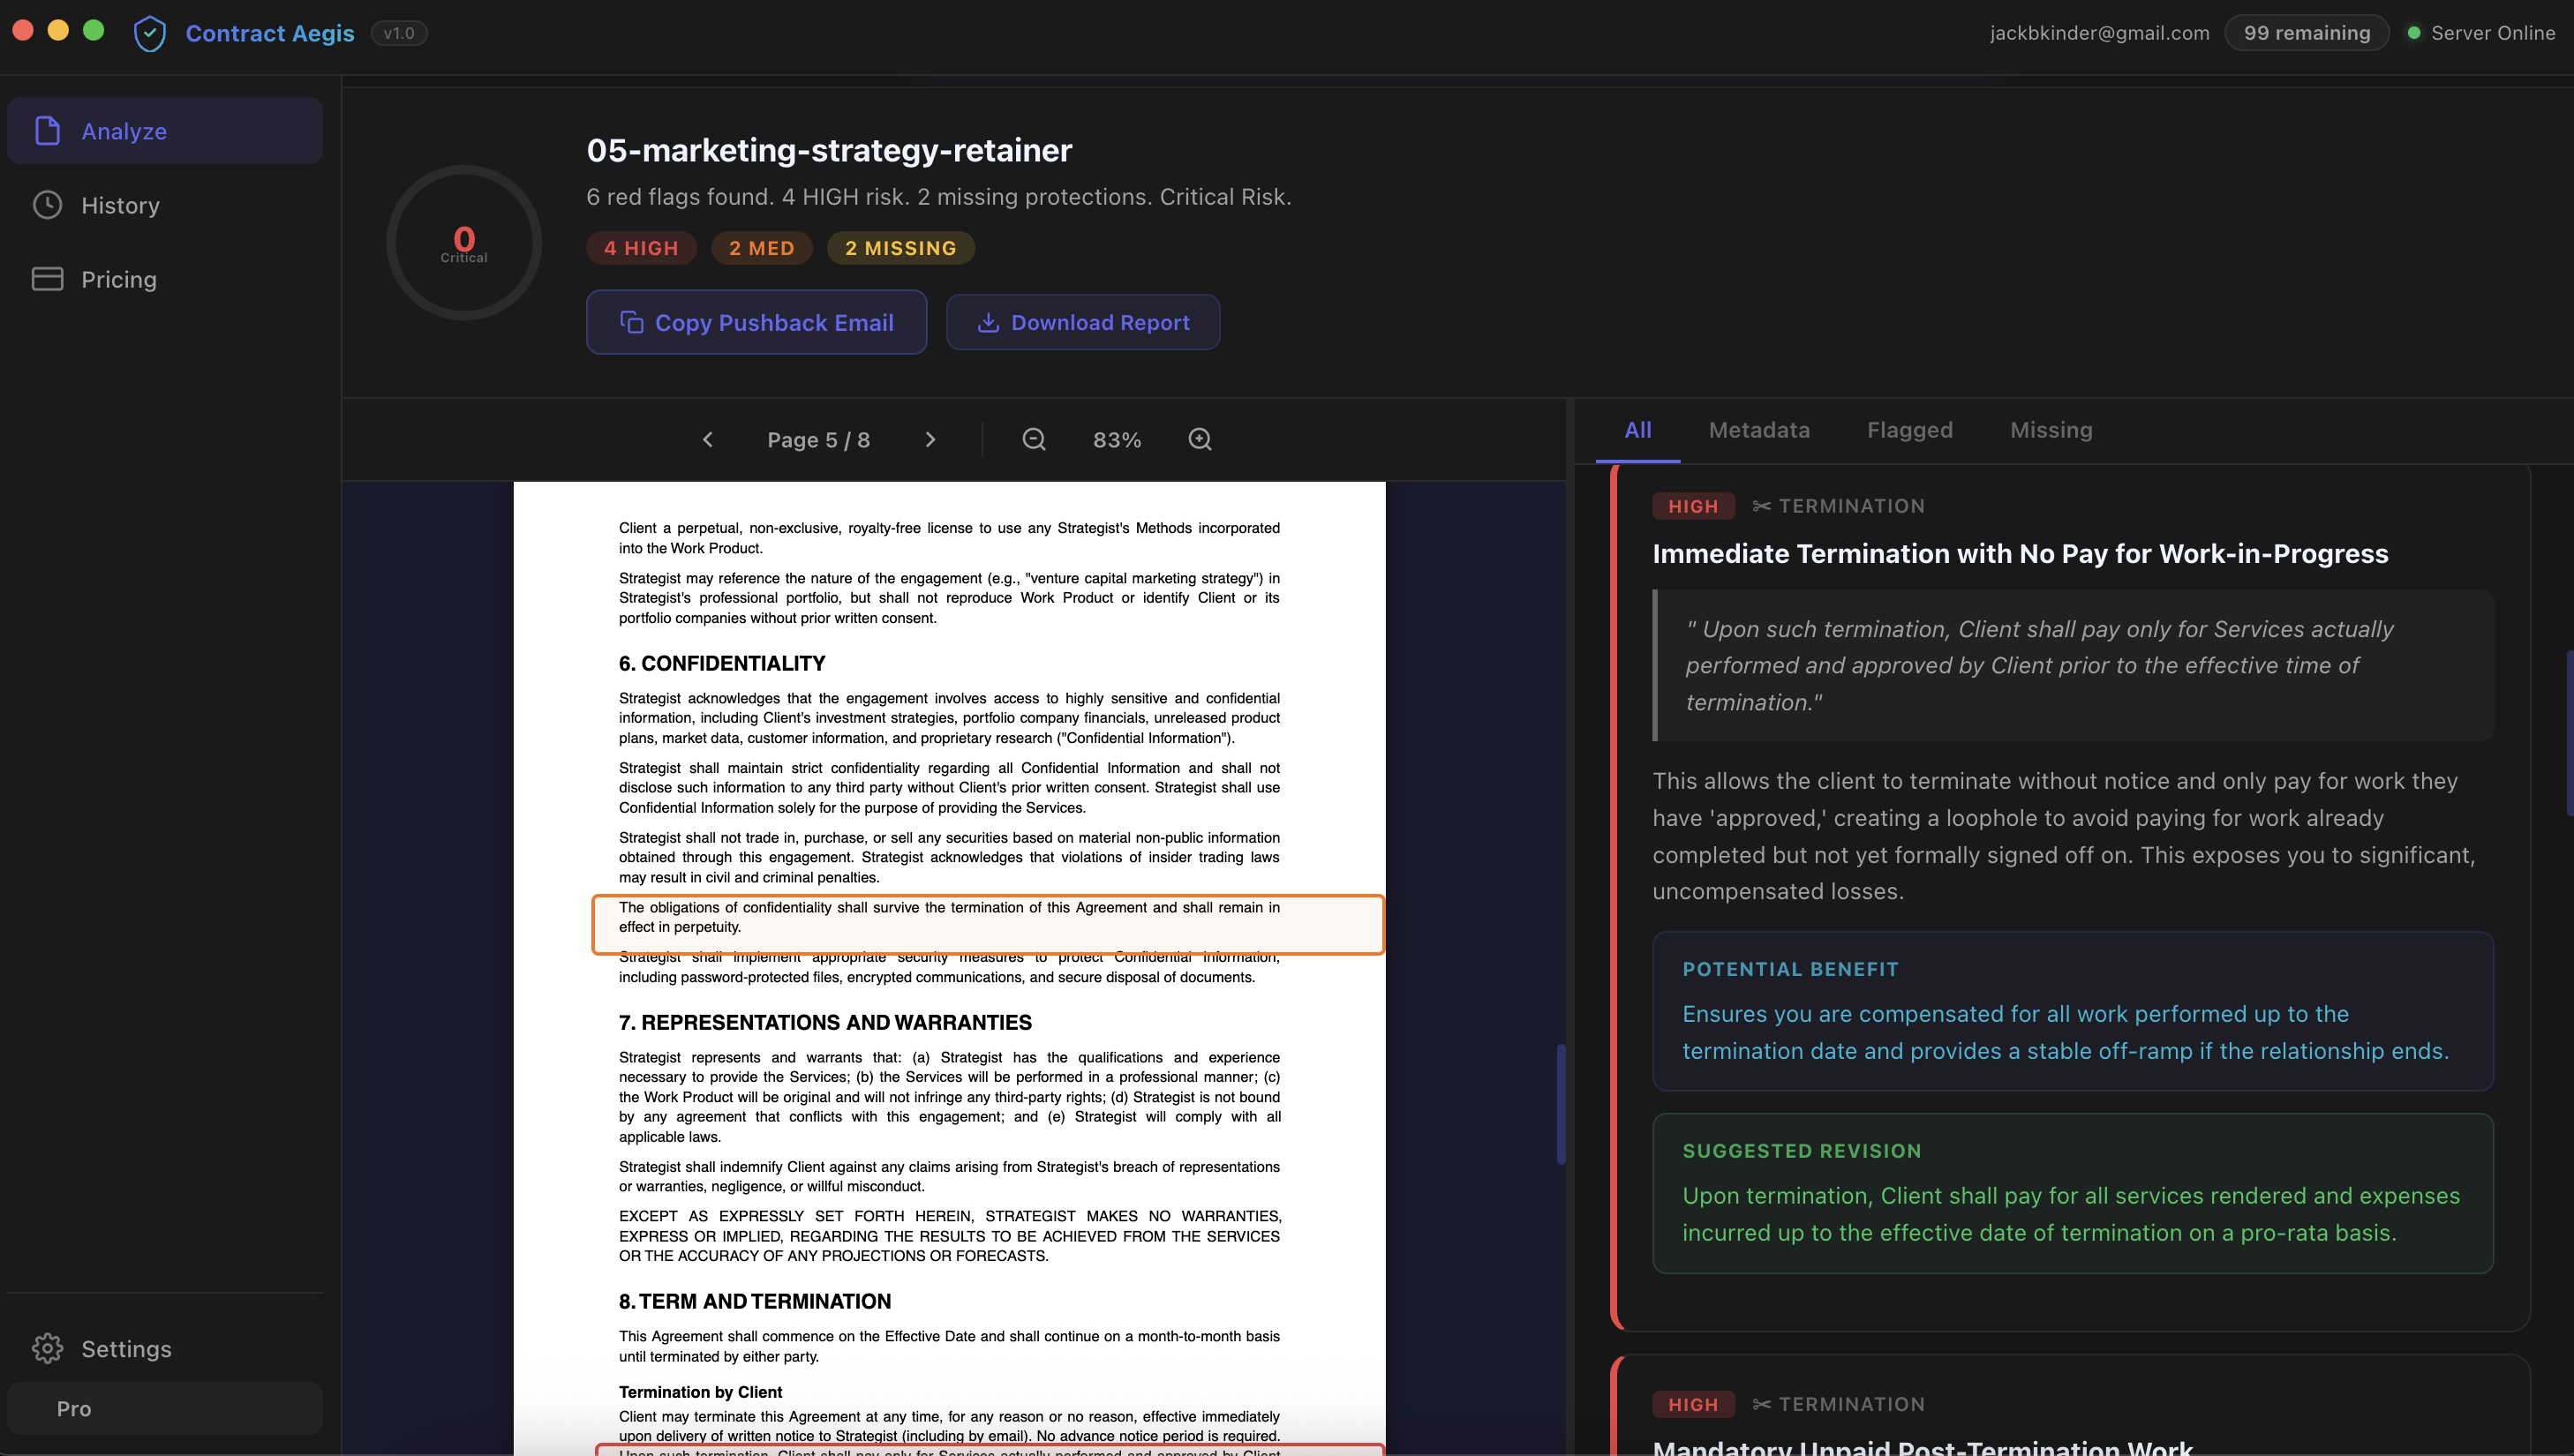
Task: Click the Contract Aegis shield logo
Action: 149,32
